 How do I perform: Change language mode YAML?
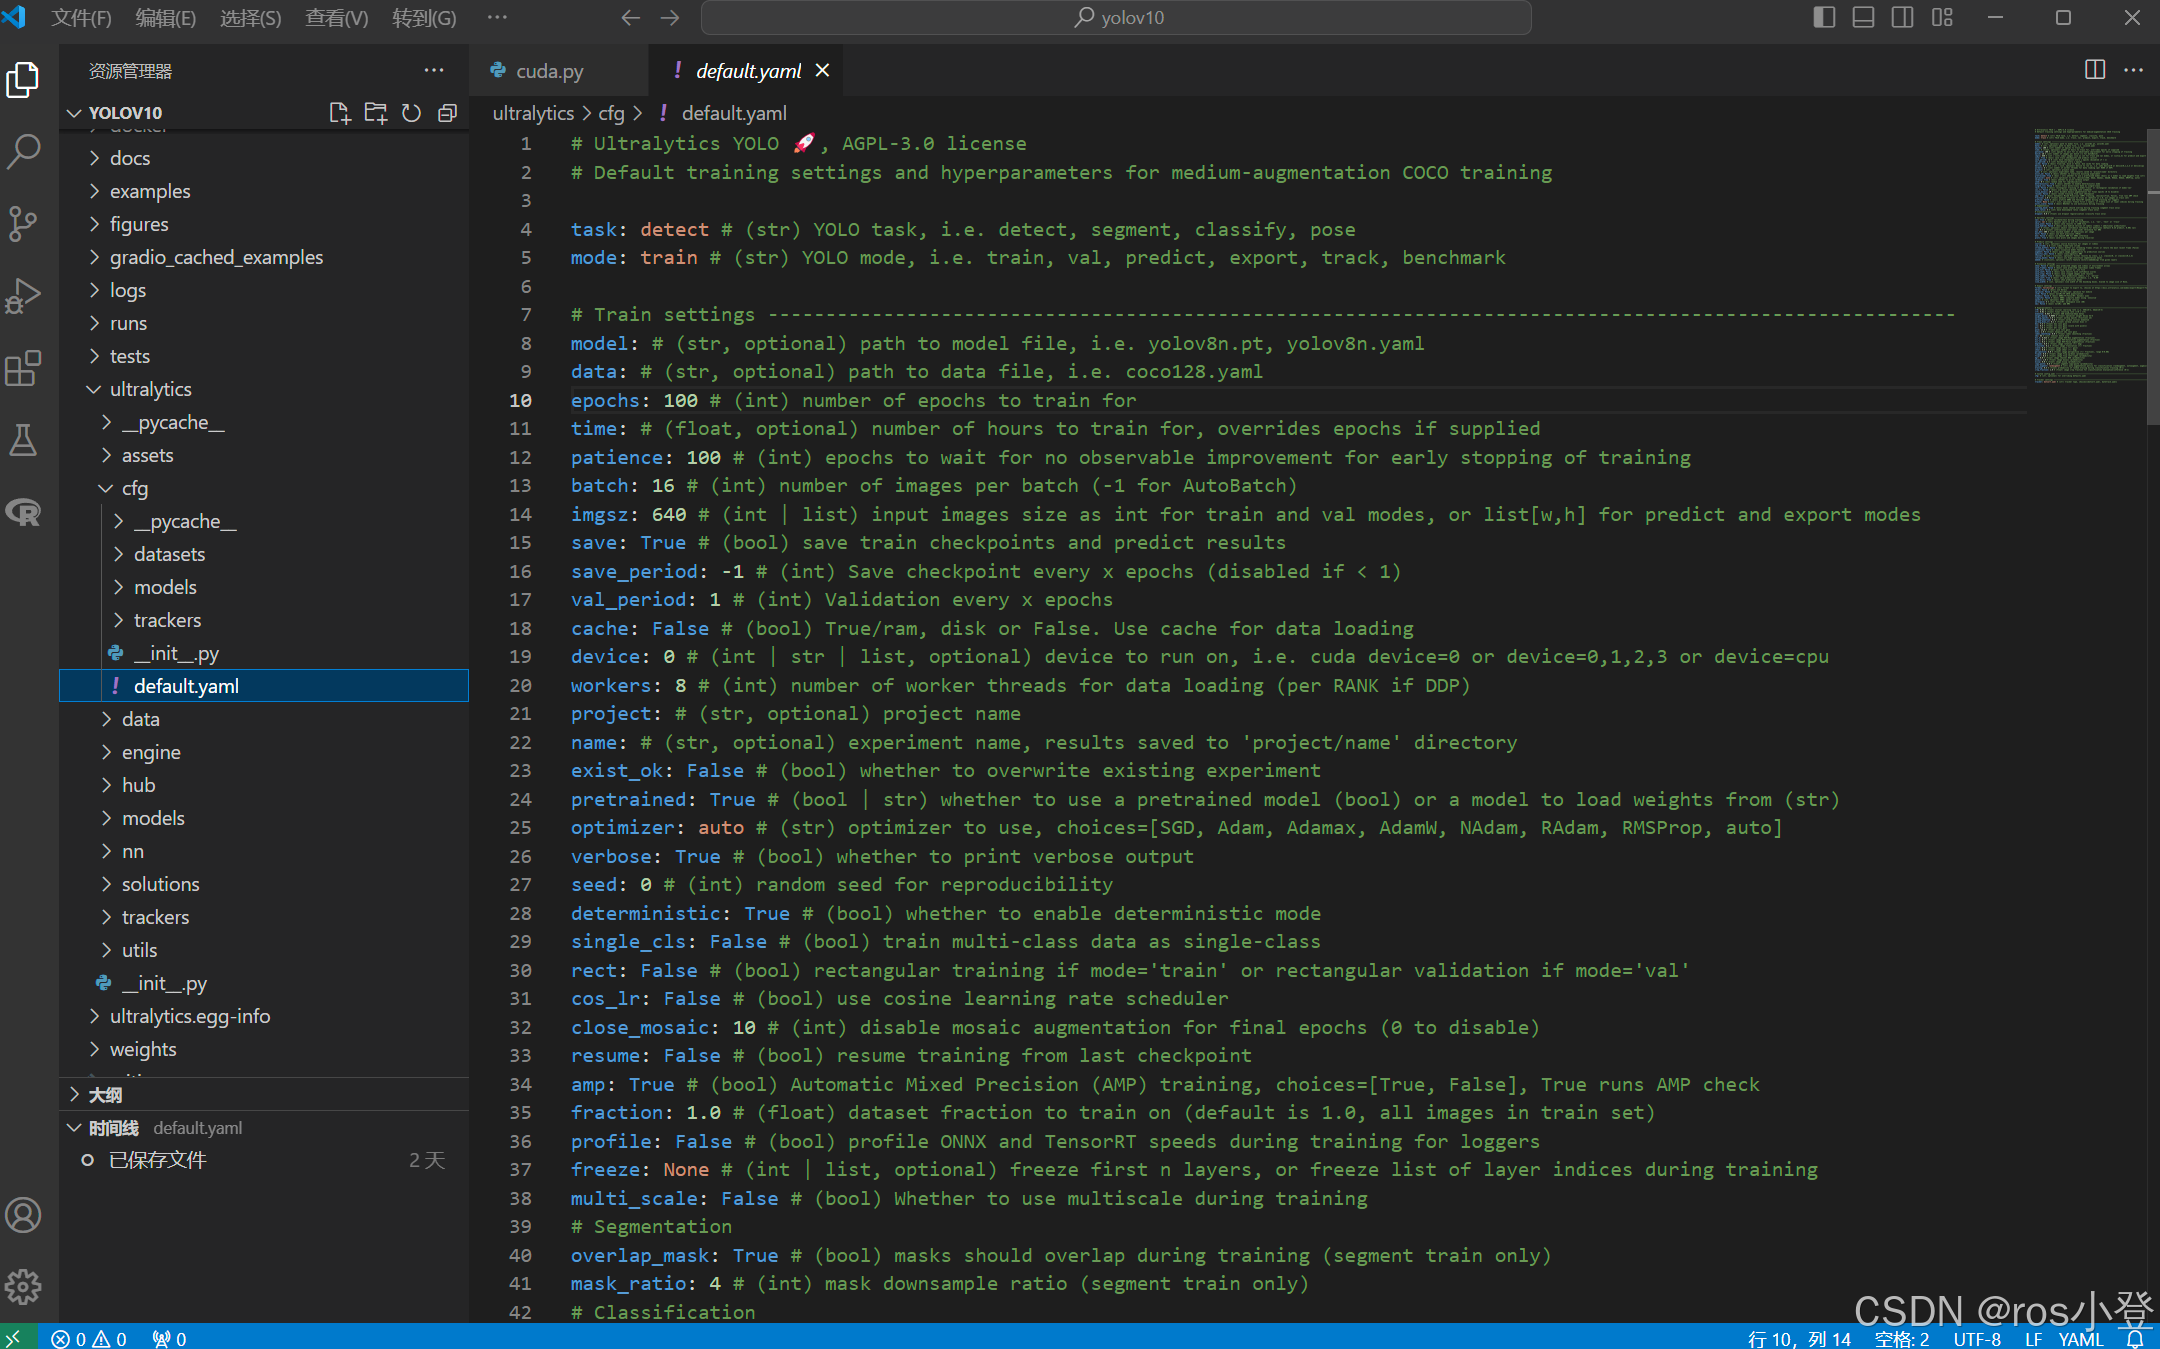pyautogui.click(x=2081, y=1338)
